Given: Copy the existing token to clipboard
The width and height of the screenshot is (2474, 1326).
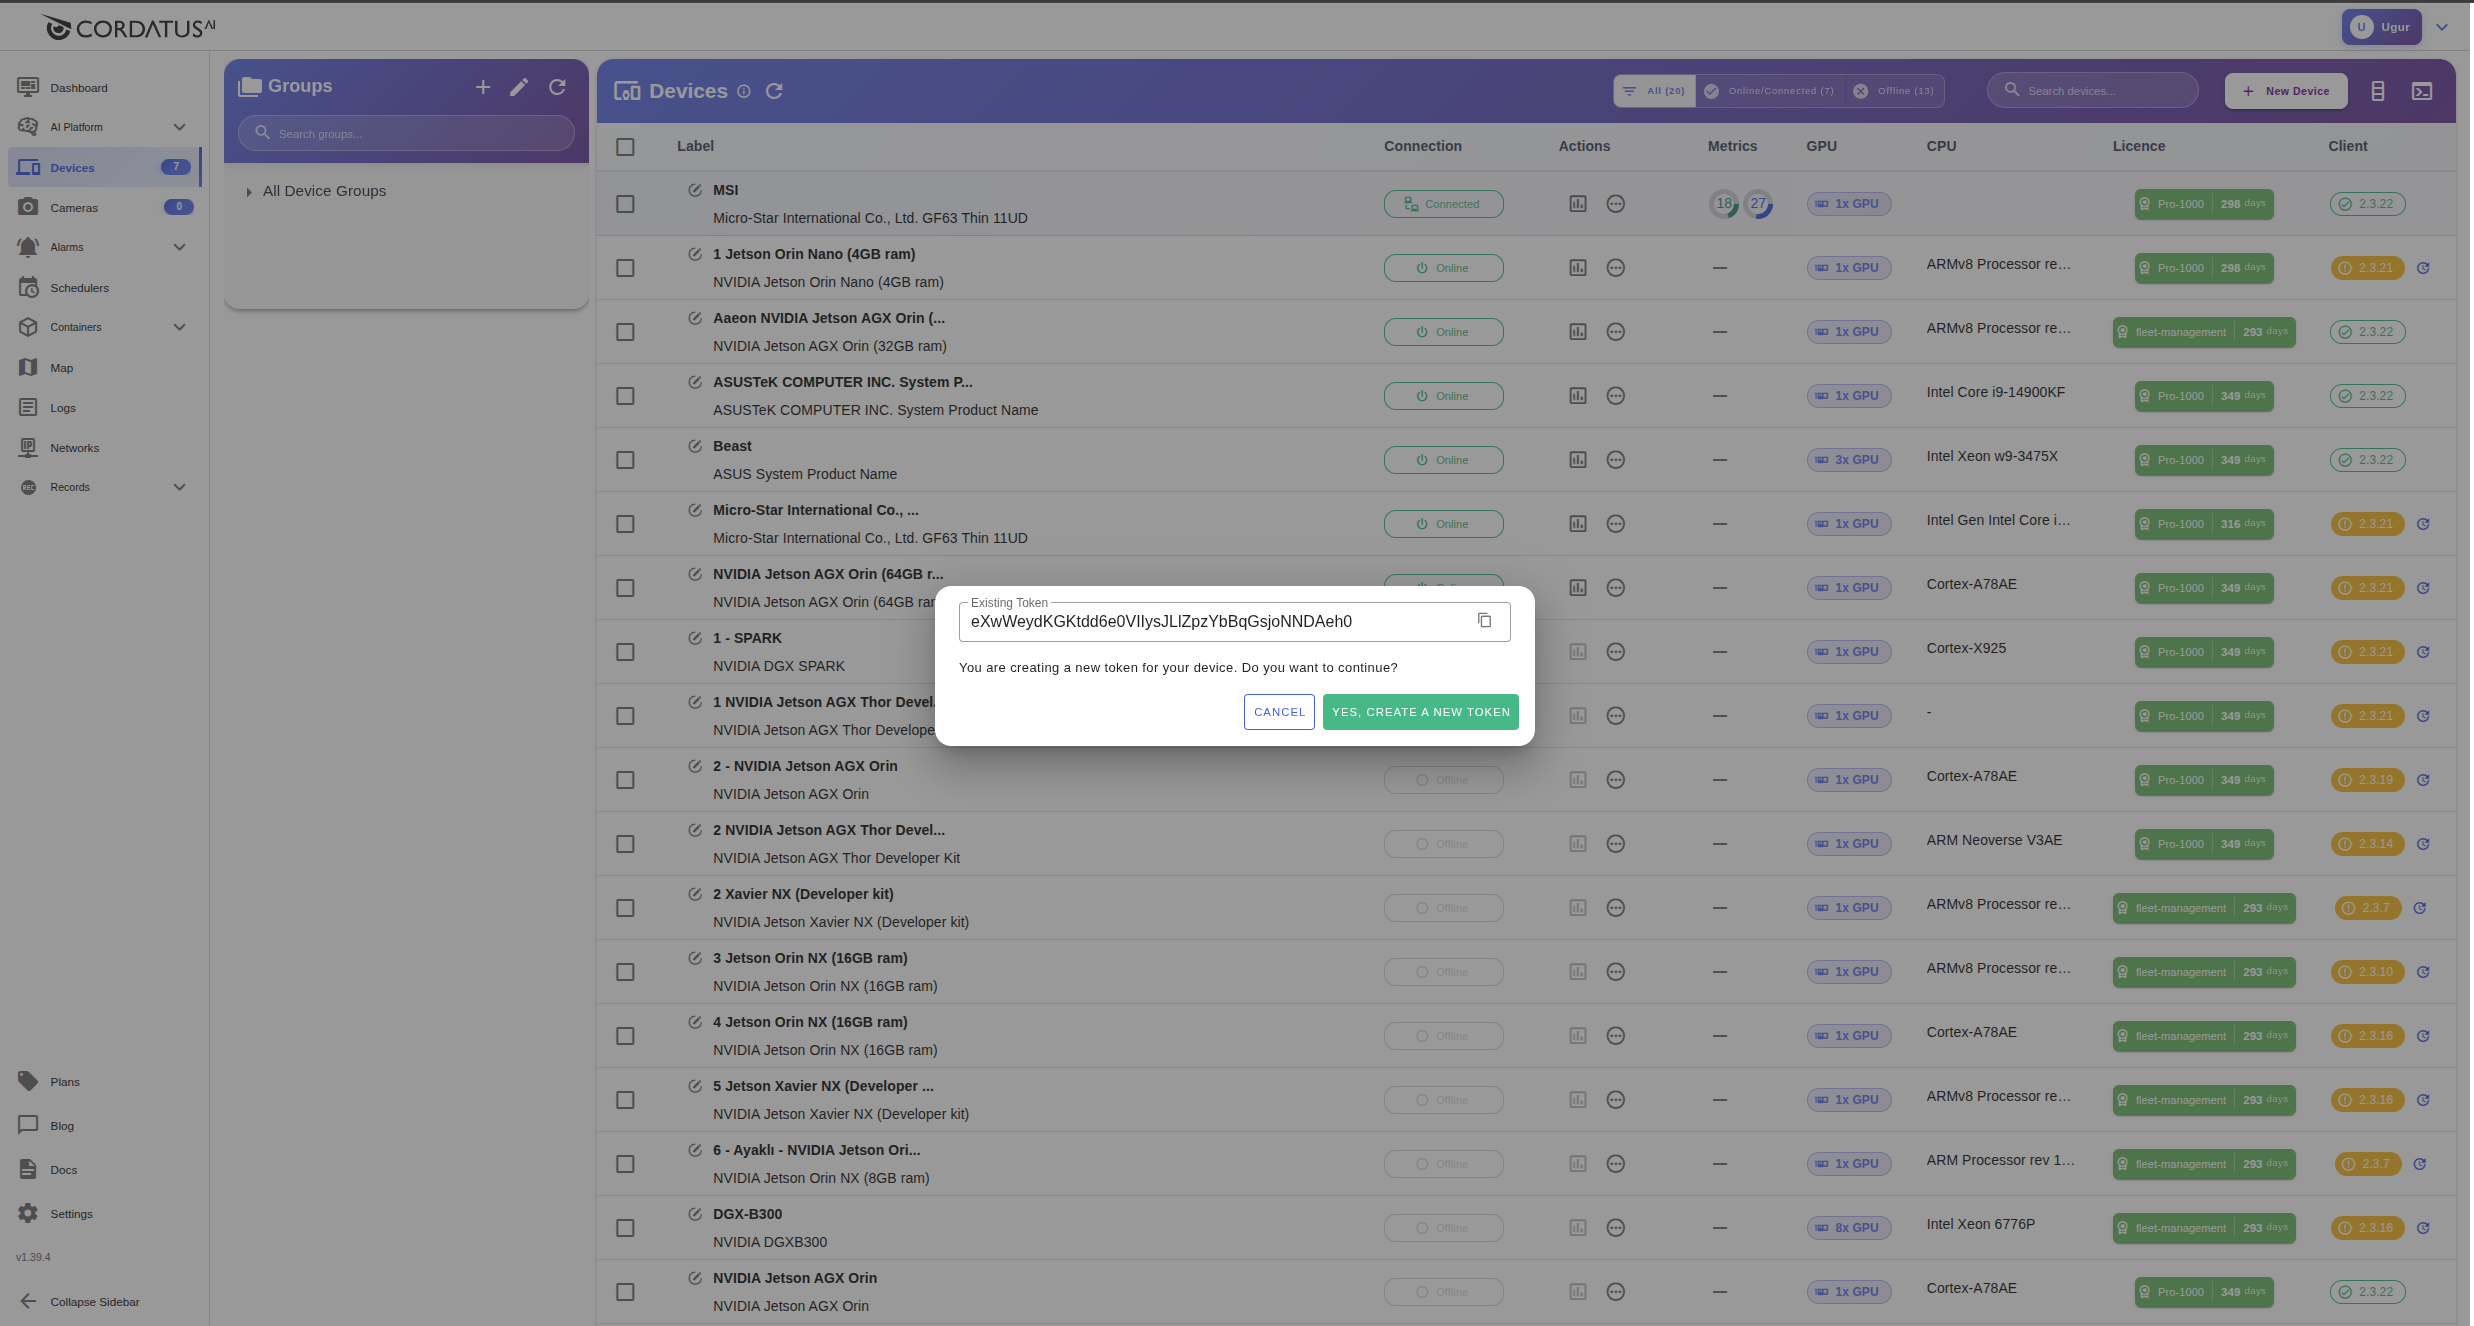Looking at the screenshot, I should pyautogui.click(x=1484, y=621).
